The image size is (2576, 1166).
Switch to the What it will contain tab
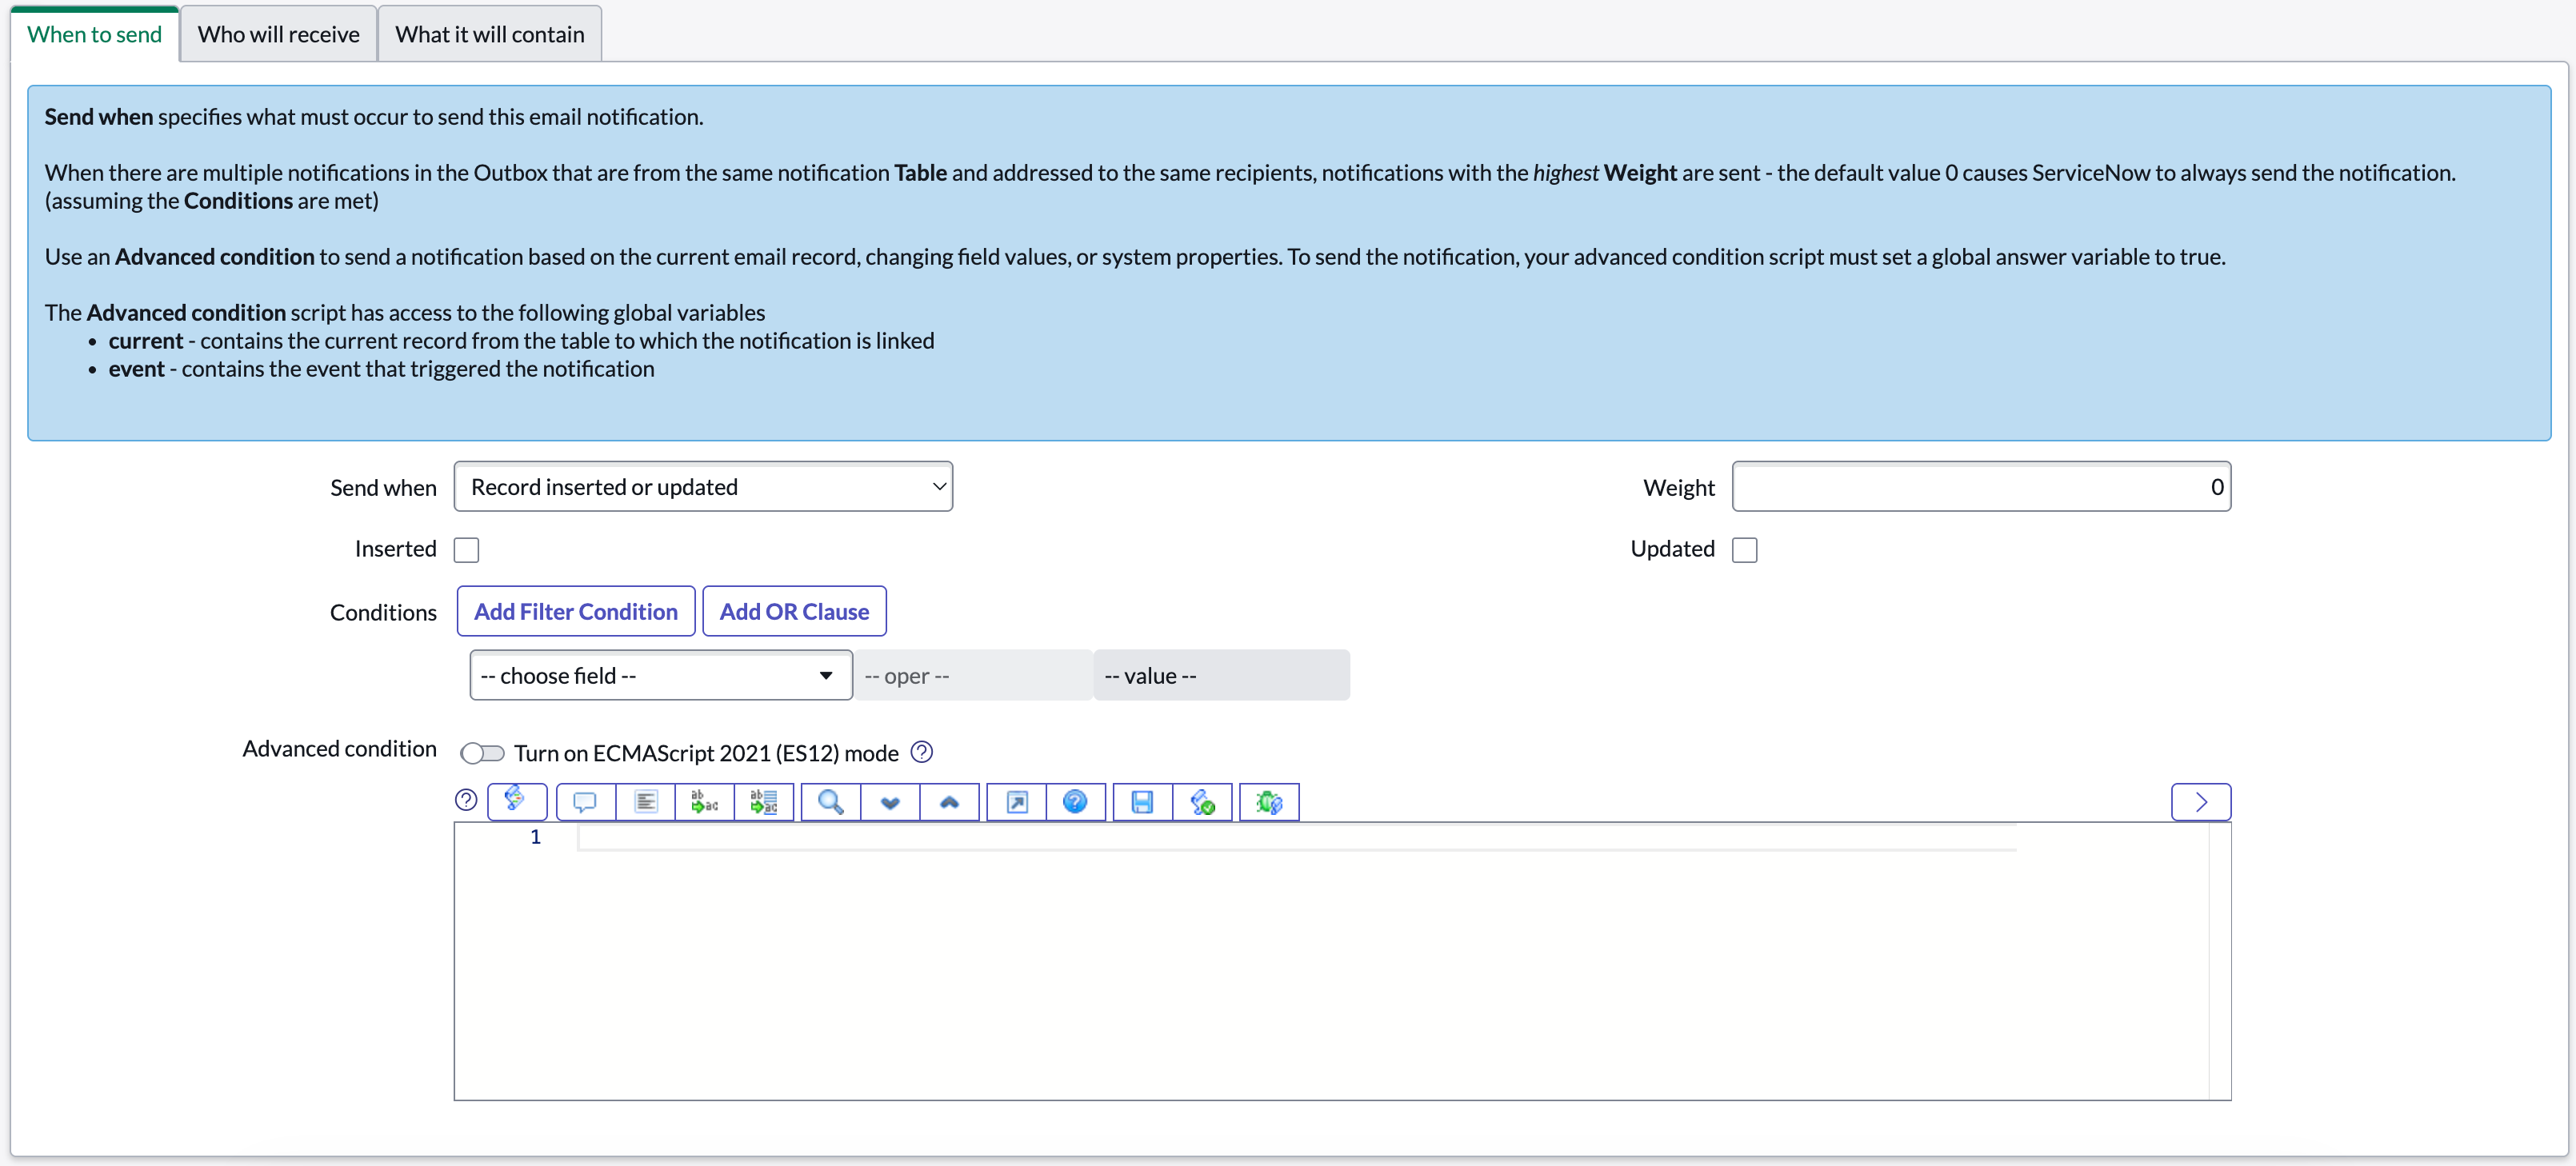tap(490, 34)
